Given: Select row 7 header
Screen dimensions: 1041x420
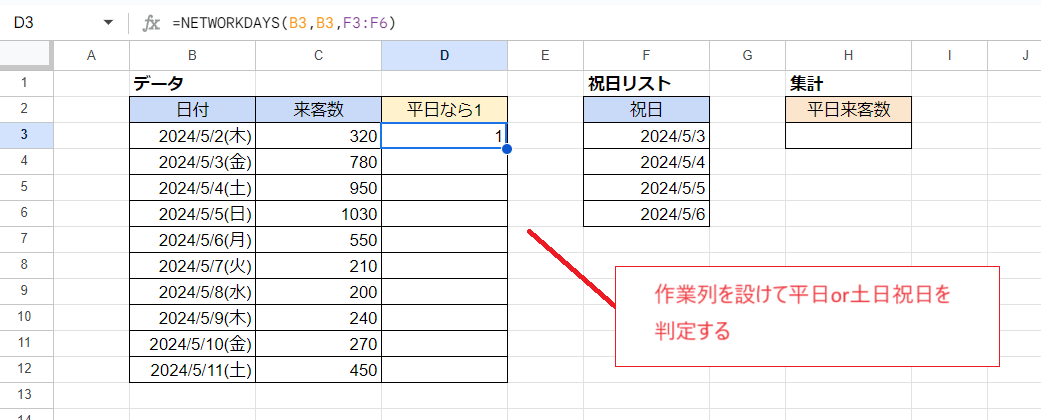Looking at the screenshot, I should click(27, 240).
